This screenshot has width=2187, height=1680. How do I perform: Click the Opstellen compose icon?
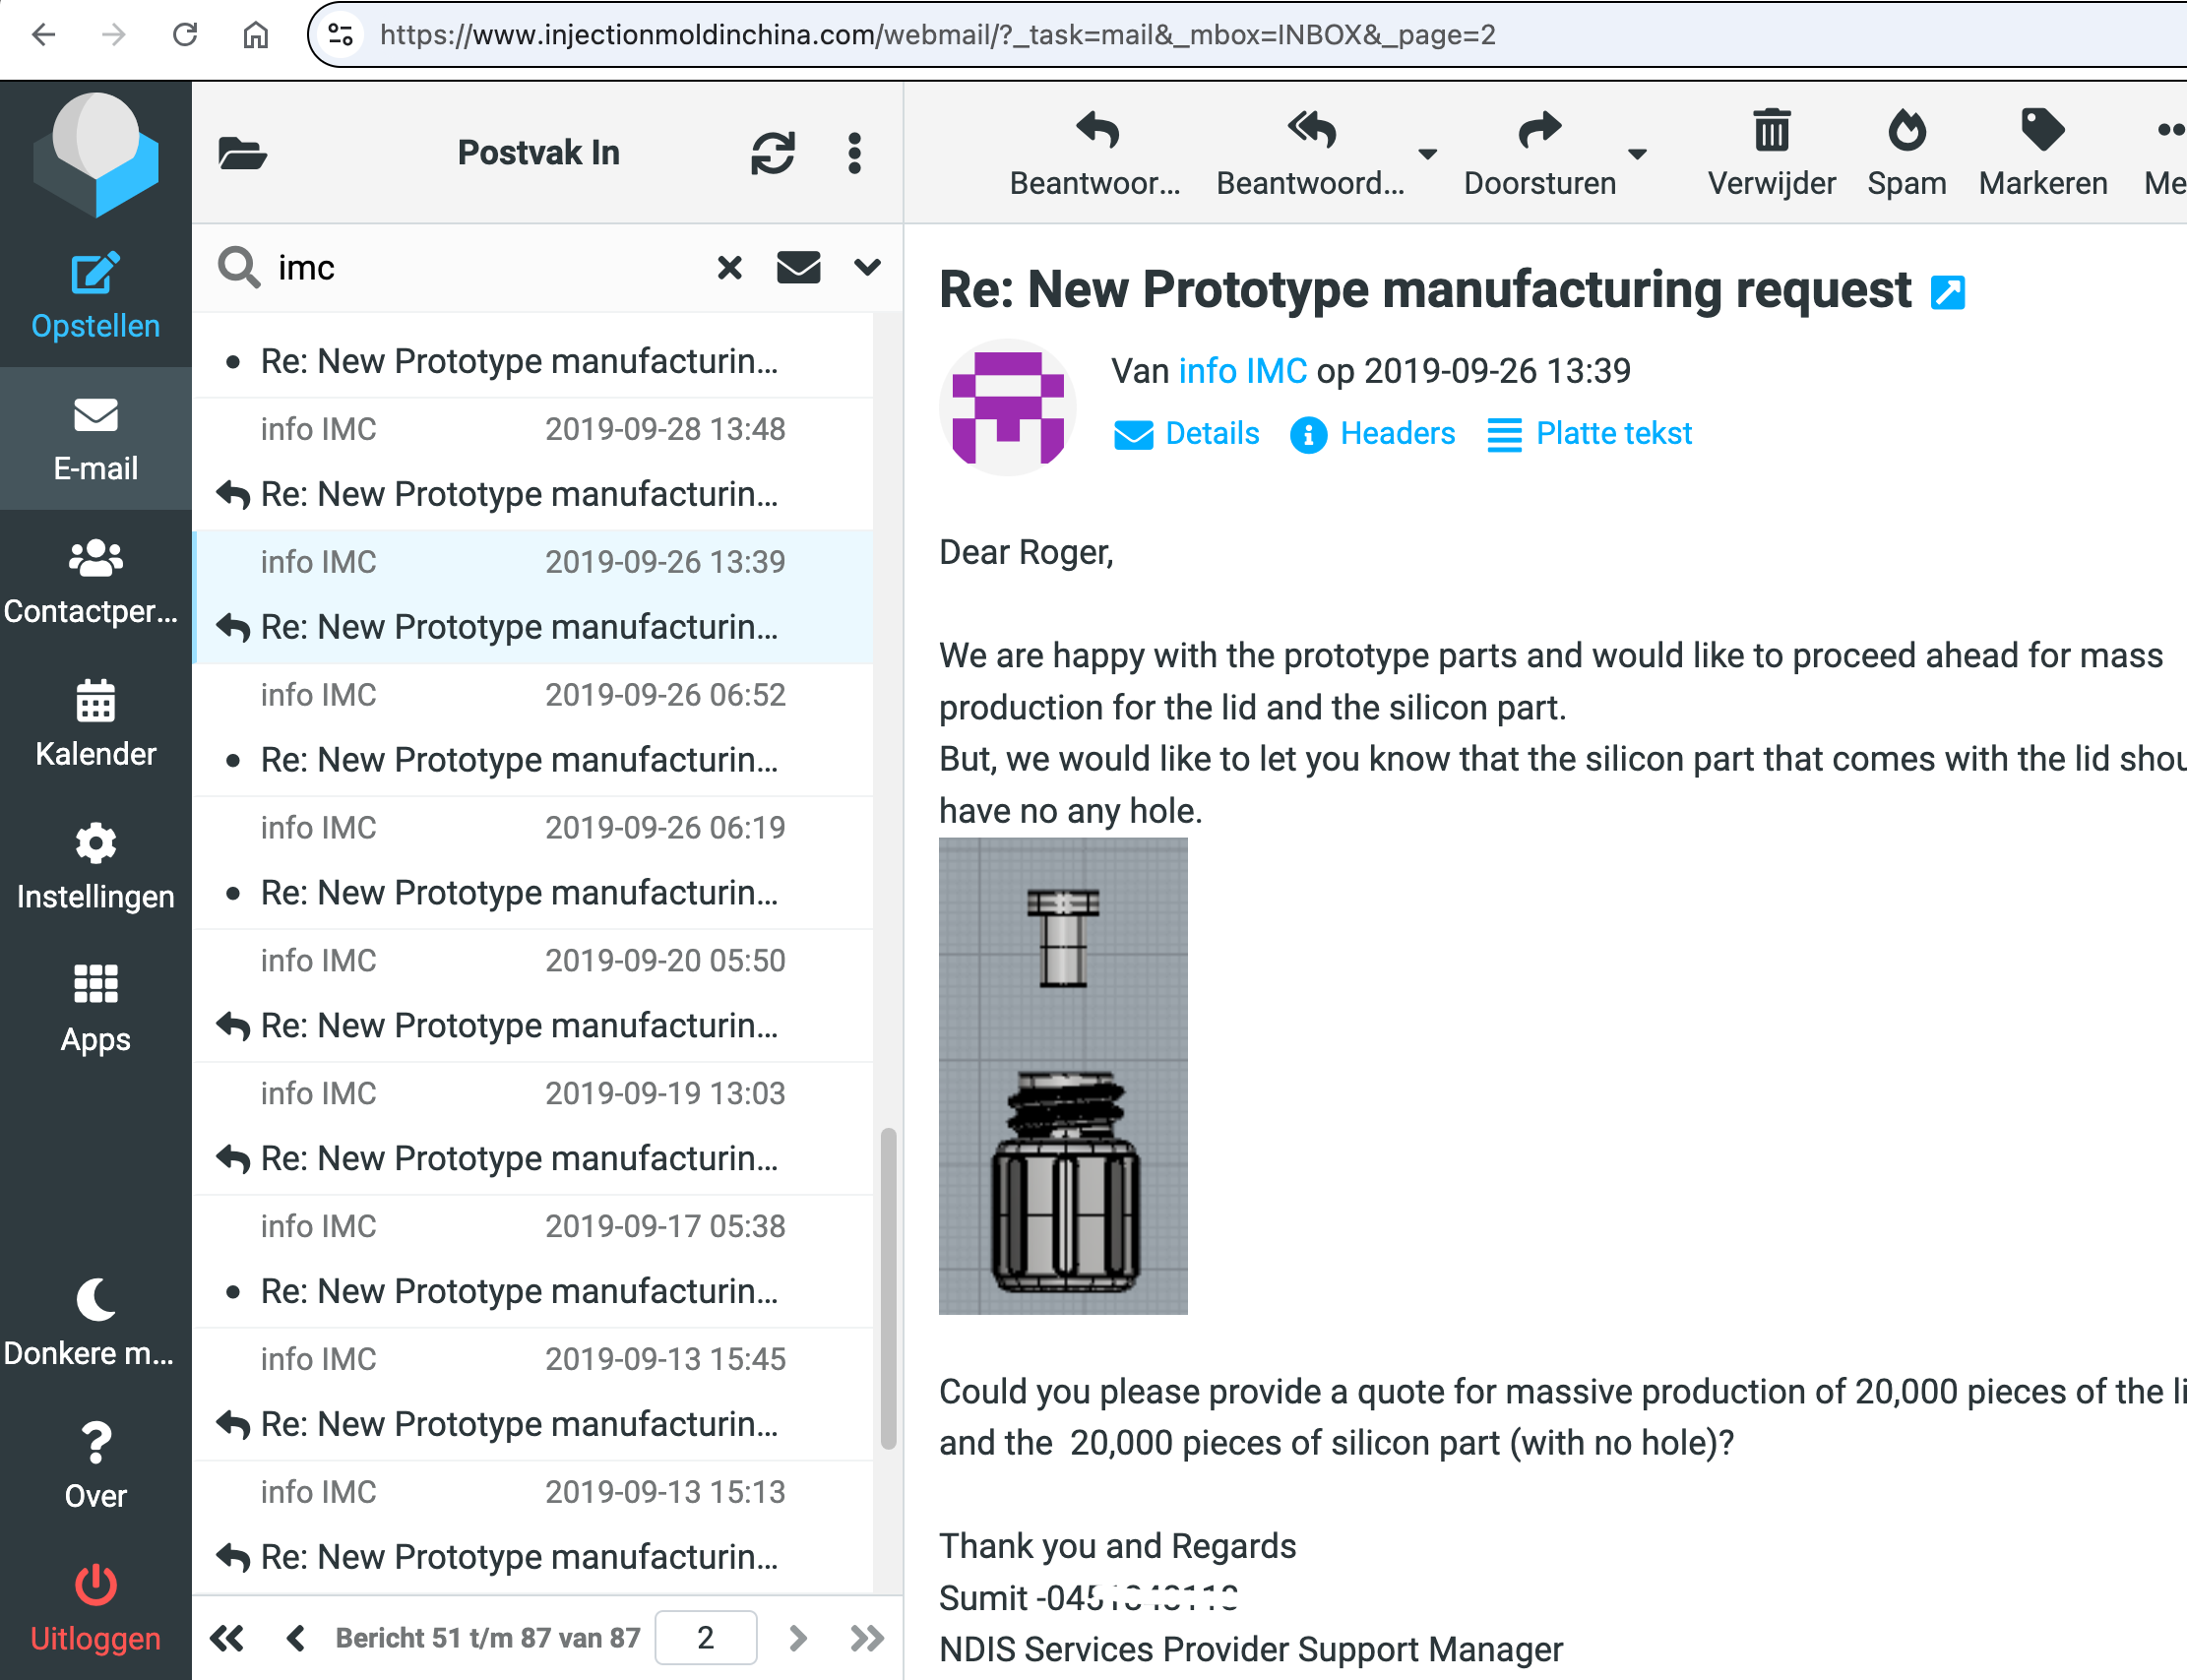[95, 273]
